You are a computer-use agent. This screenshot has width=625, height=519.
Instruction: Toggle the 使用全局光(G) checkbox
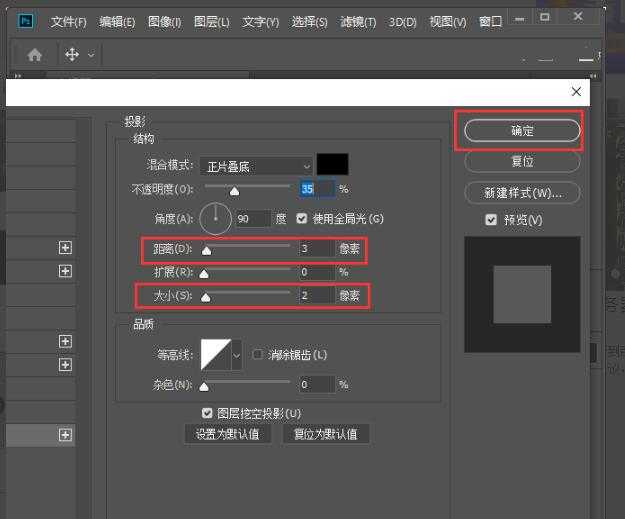302,218
